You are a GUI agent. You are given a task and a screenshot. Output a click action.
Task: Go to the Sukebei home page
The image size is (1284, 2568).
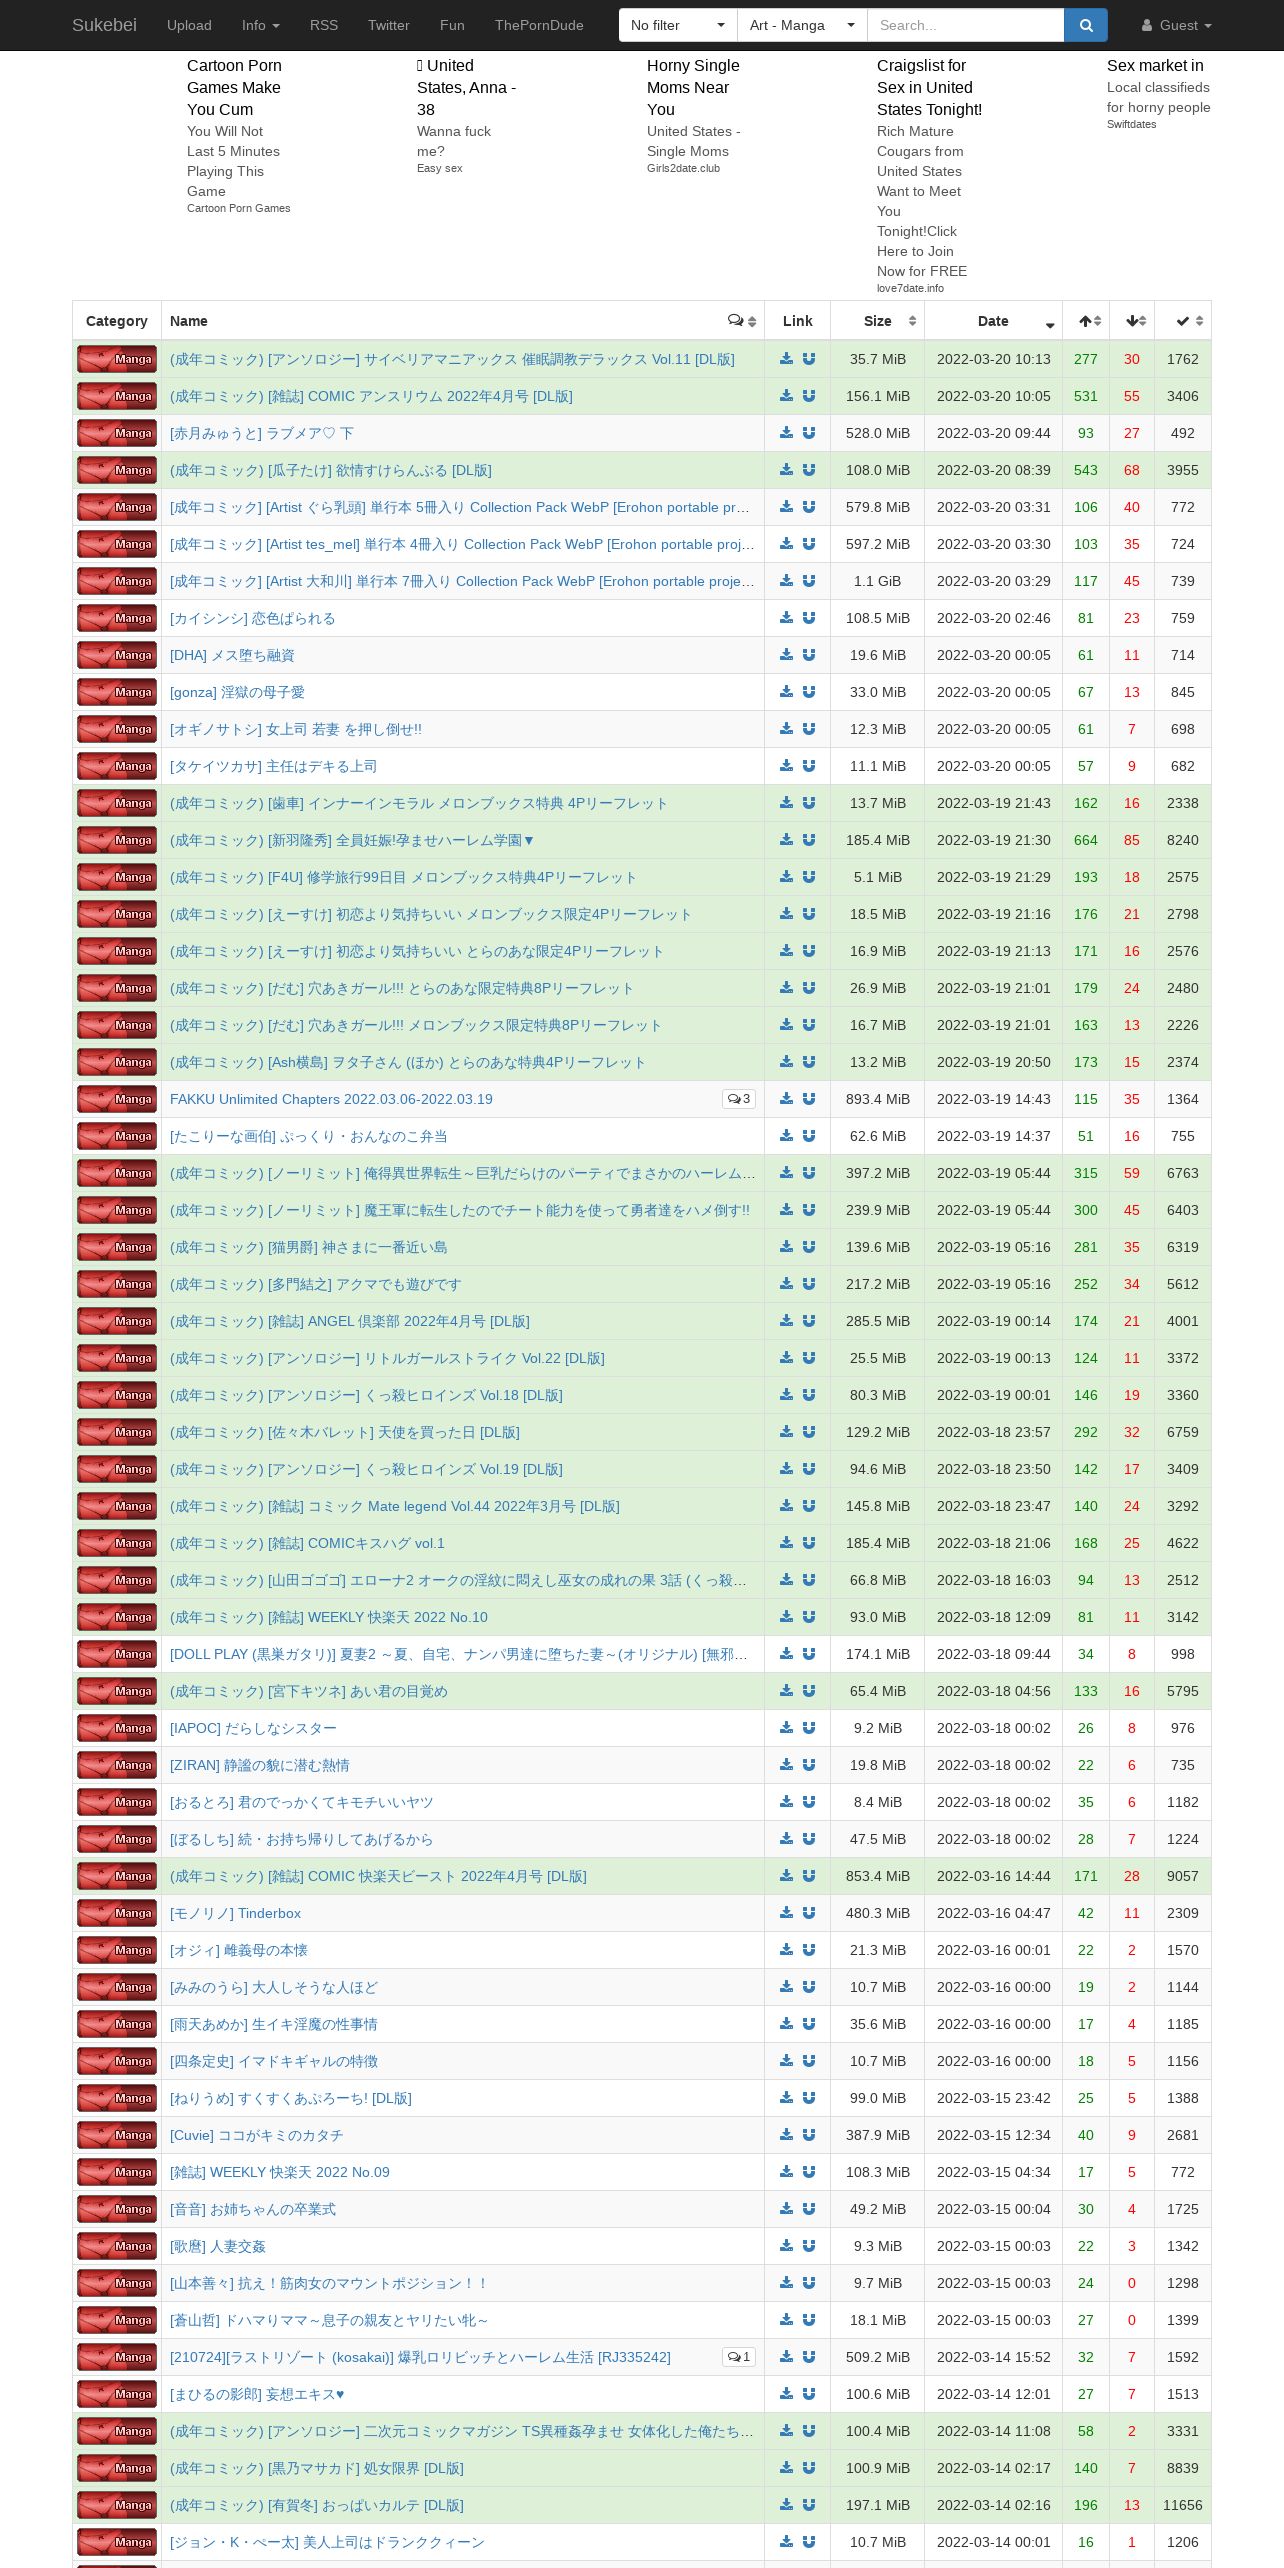click(104, 25)
